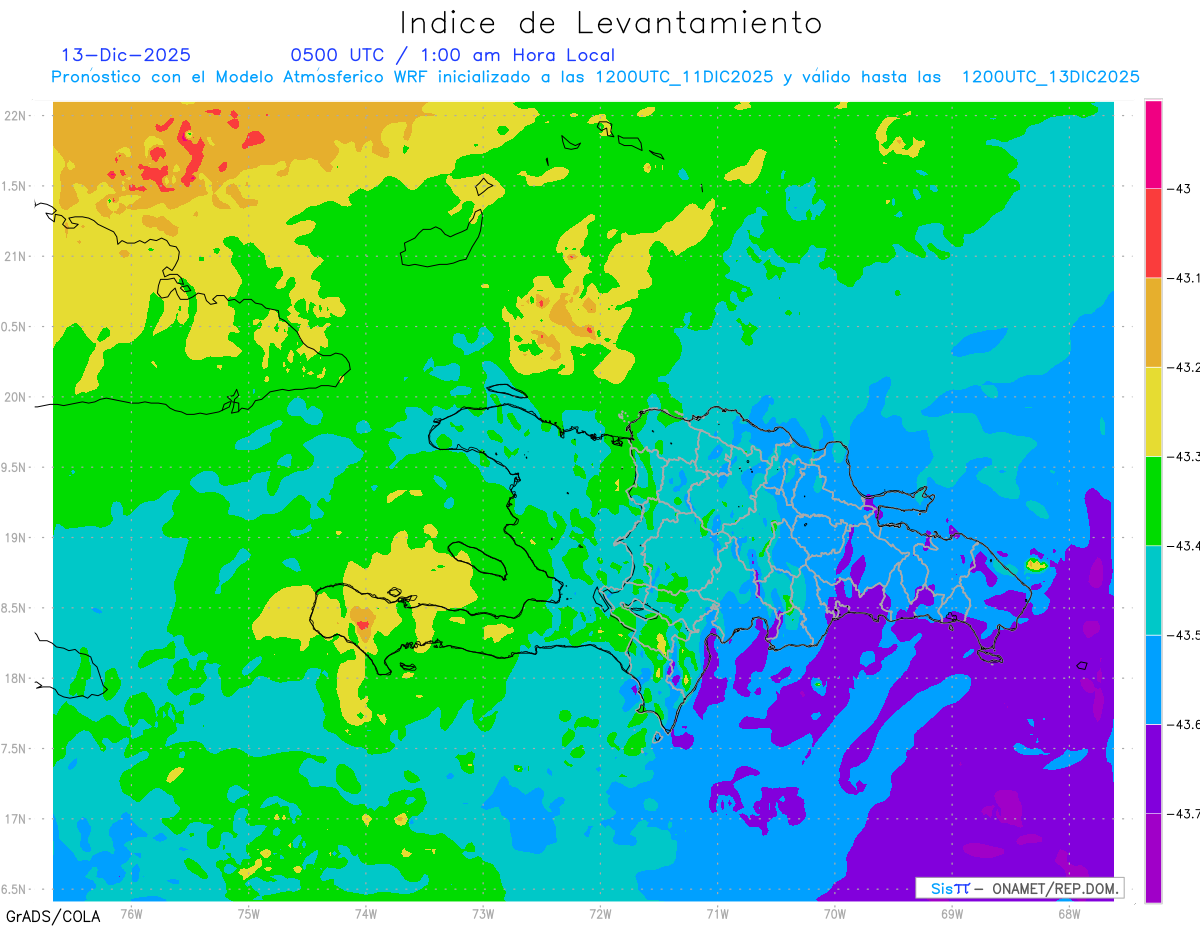Click the latitude label '8.5N'
This screenshot has width=1200, height=927.
(x=15, y=608)
